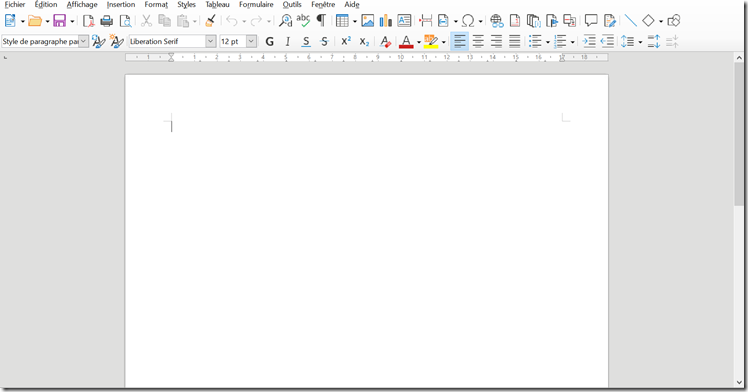
Task: Decrease the paragraph indent
Action: click(x=607, y=41)
